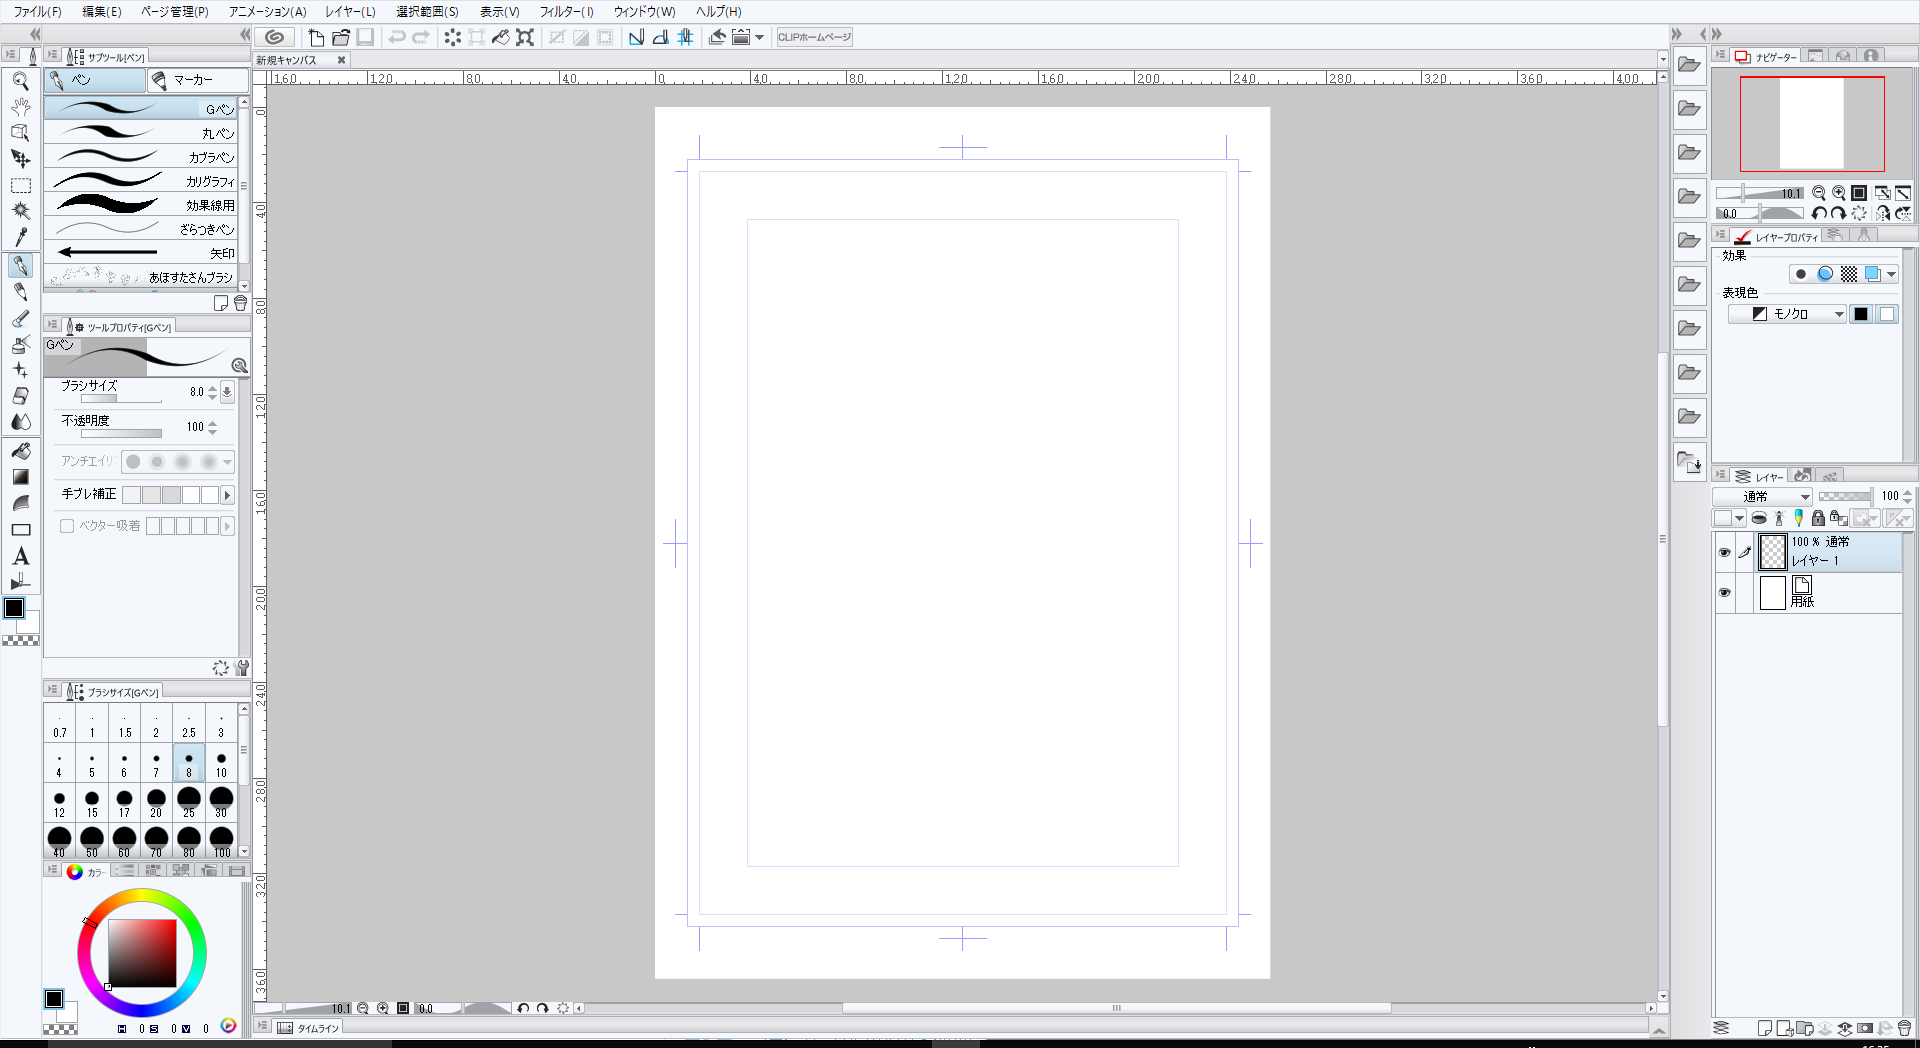The height and width of the screenshot is (1048, 1920).
Task: Switch to the マーカー sub tool tab
Action: coord(196,80)
